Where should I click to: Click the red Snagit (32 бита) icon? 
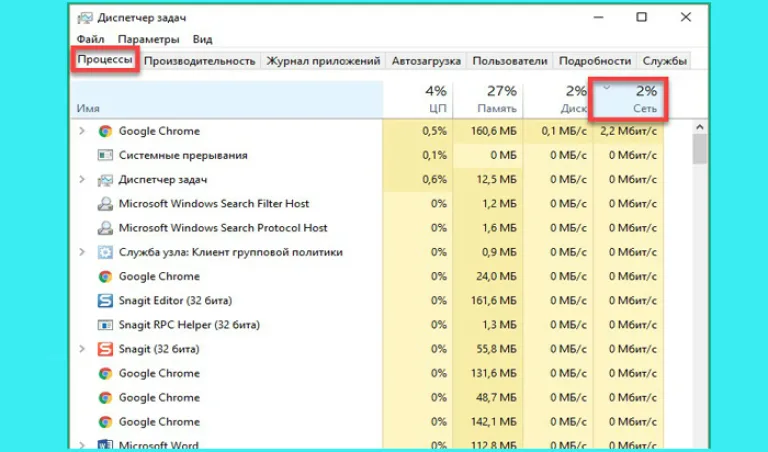105,349
